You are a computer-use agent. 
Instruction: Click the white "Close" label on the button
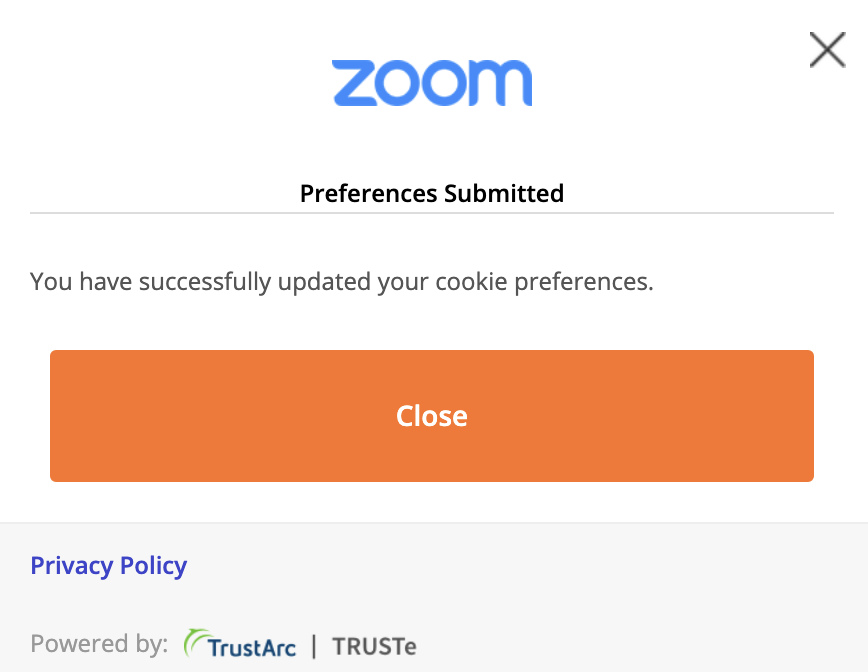tap(432, 416)
